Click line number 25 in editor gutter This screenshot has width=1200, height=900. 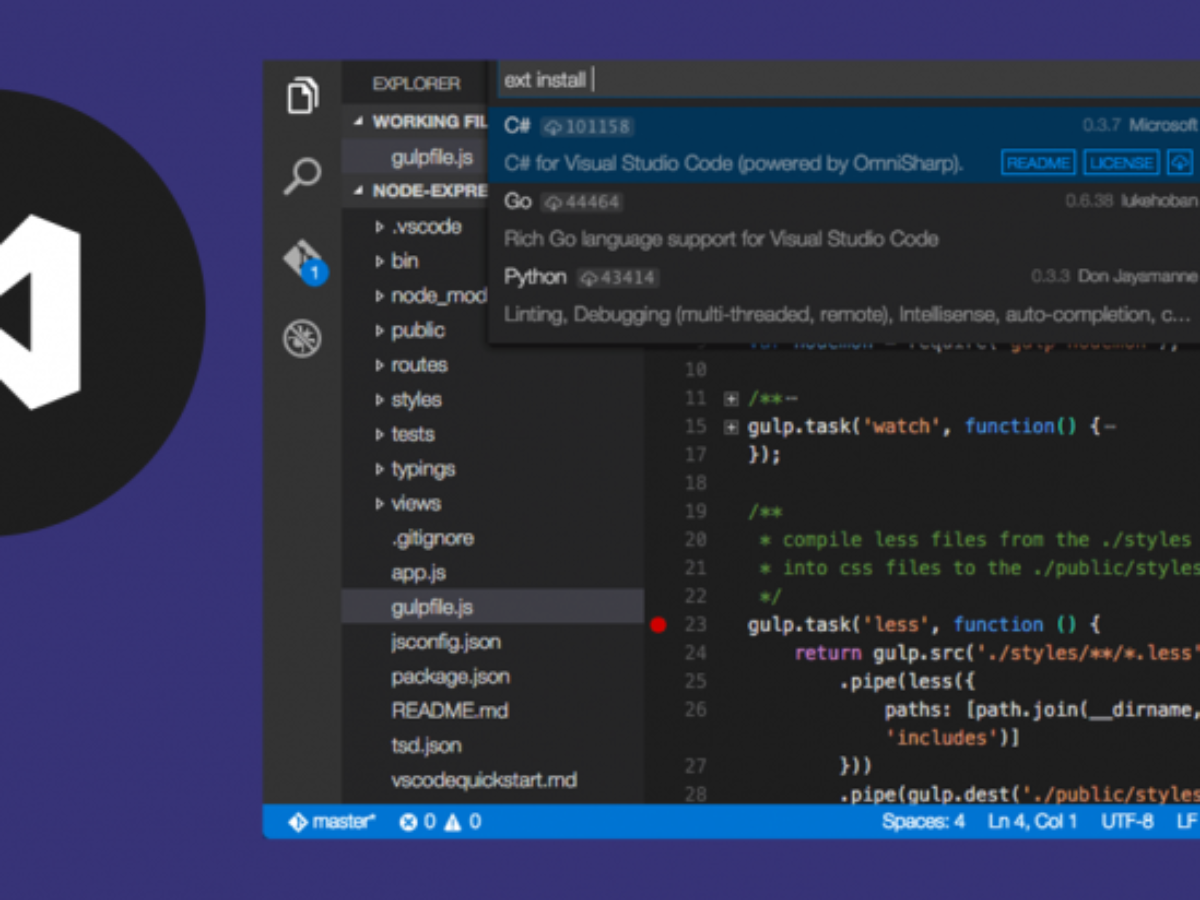coord(696,682)
